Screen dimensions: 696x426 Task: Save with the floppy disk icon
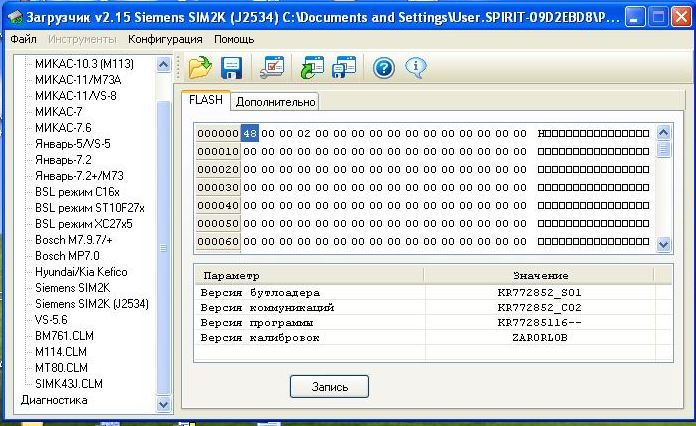[x=231, y=68]
